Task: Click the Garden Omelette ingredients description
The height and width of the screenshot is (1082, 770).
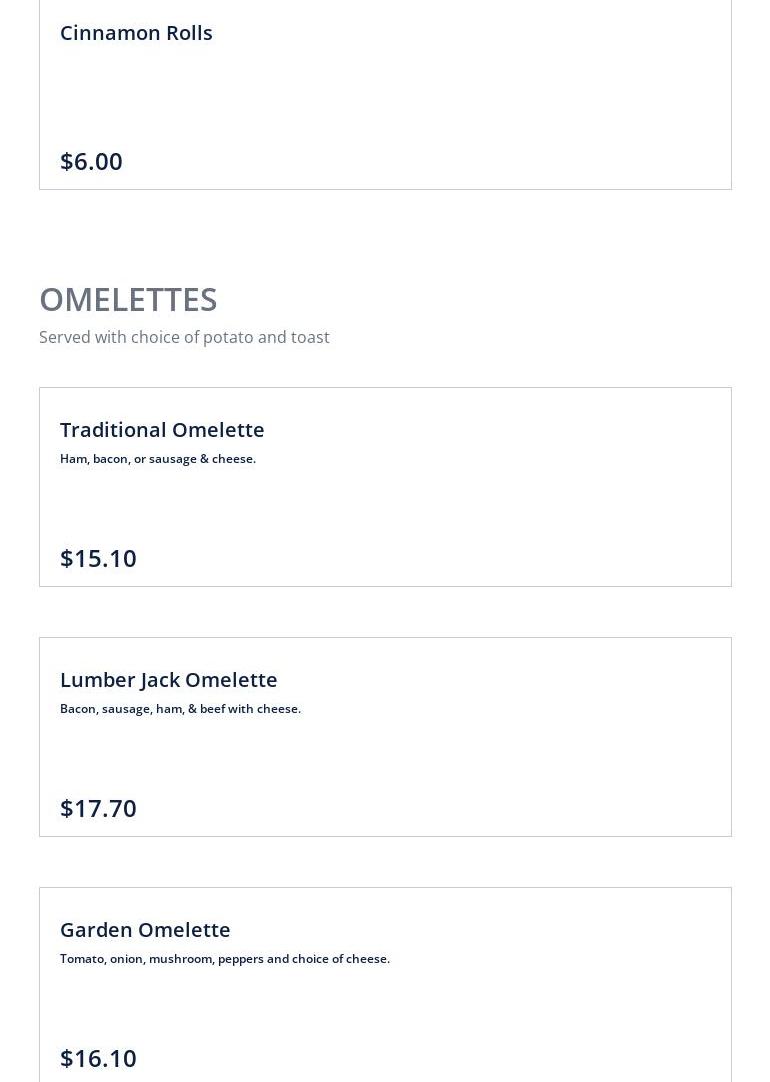Action: pyautogui.click(x=224, y=959)
